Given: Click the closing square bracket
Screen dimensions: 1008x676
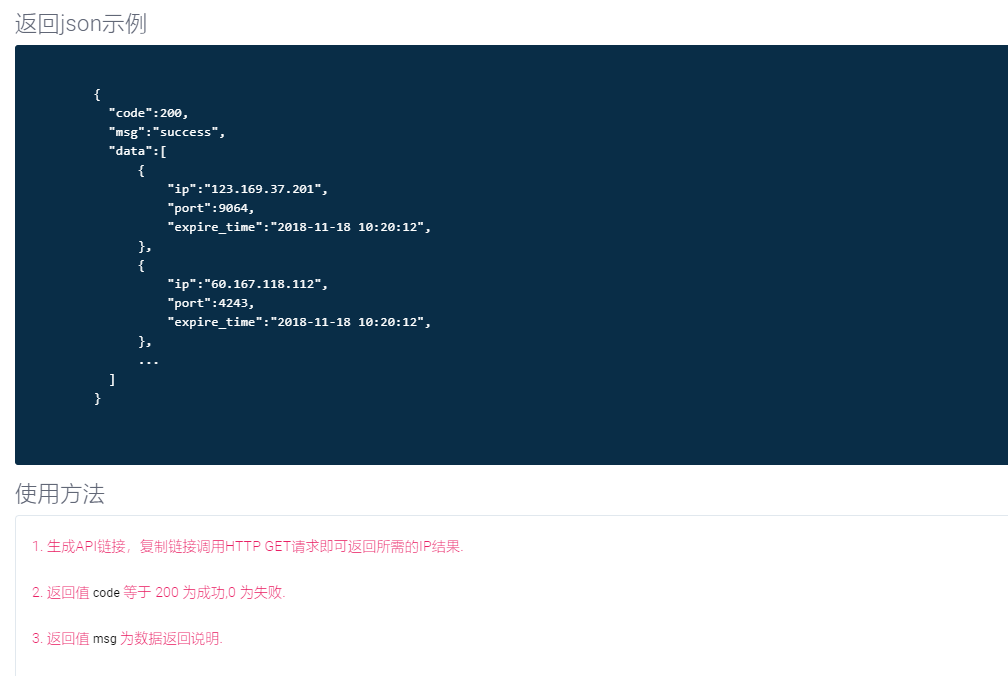Looking at the screenshot, I should 112,380.
